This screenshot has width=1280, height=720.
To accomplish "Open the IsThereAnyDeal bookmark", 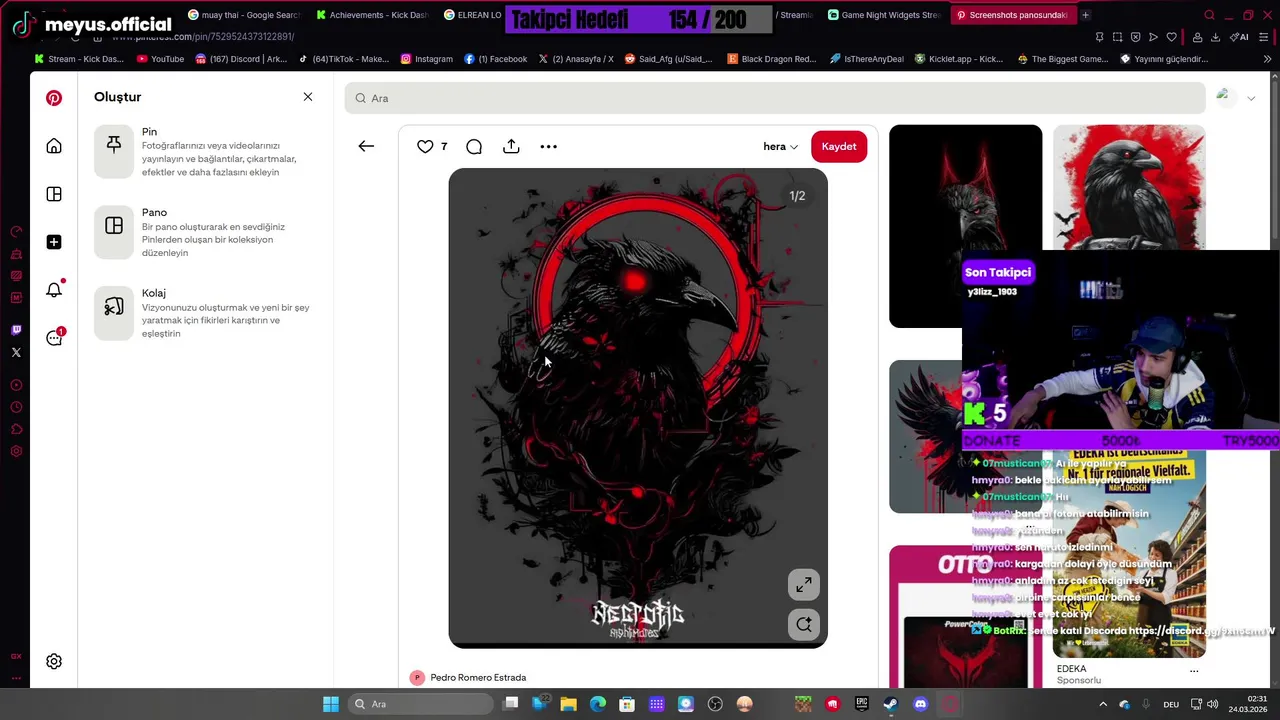I will 866,59.
